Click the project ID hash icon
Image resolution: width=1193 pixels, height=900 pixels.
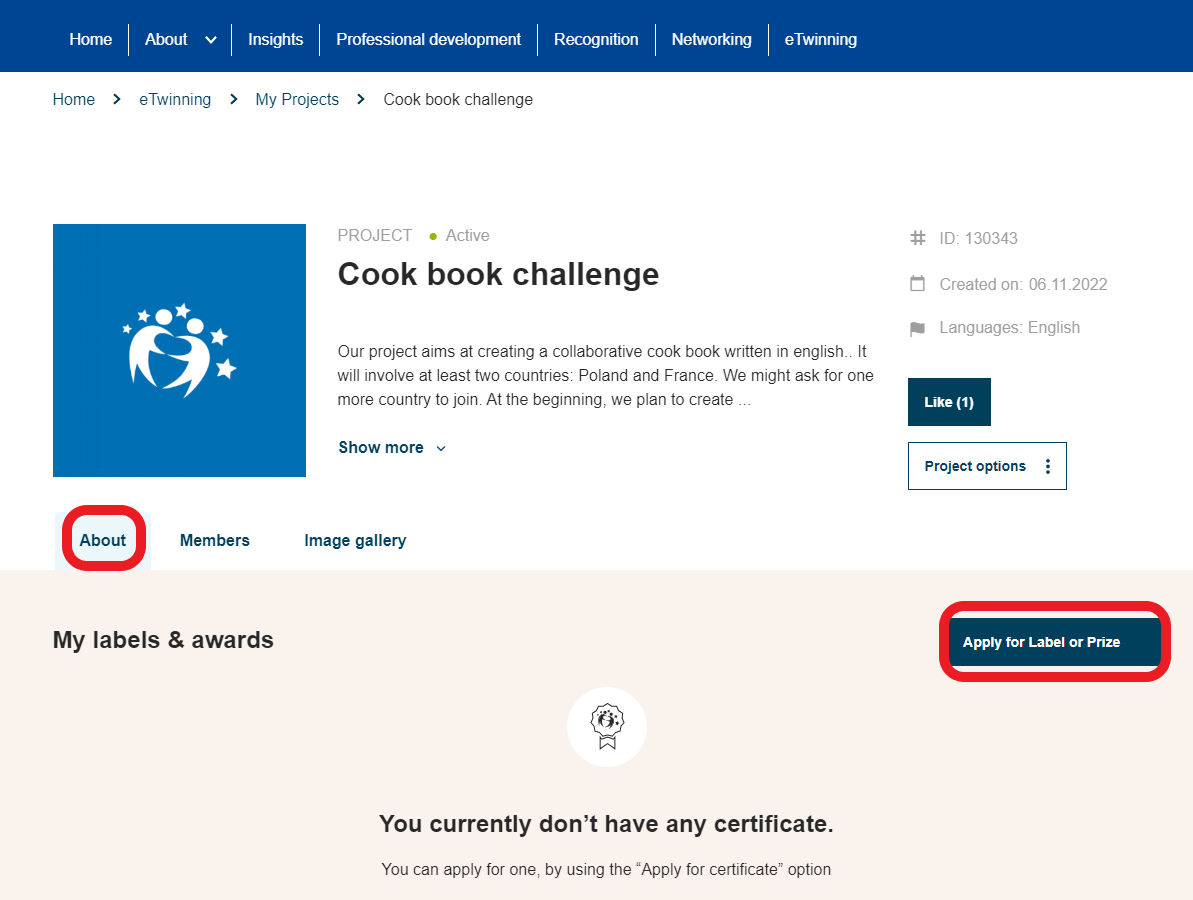[917, 238]
